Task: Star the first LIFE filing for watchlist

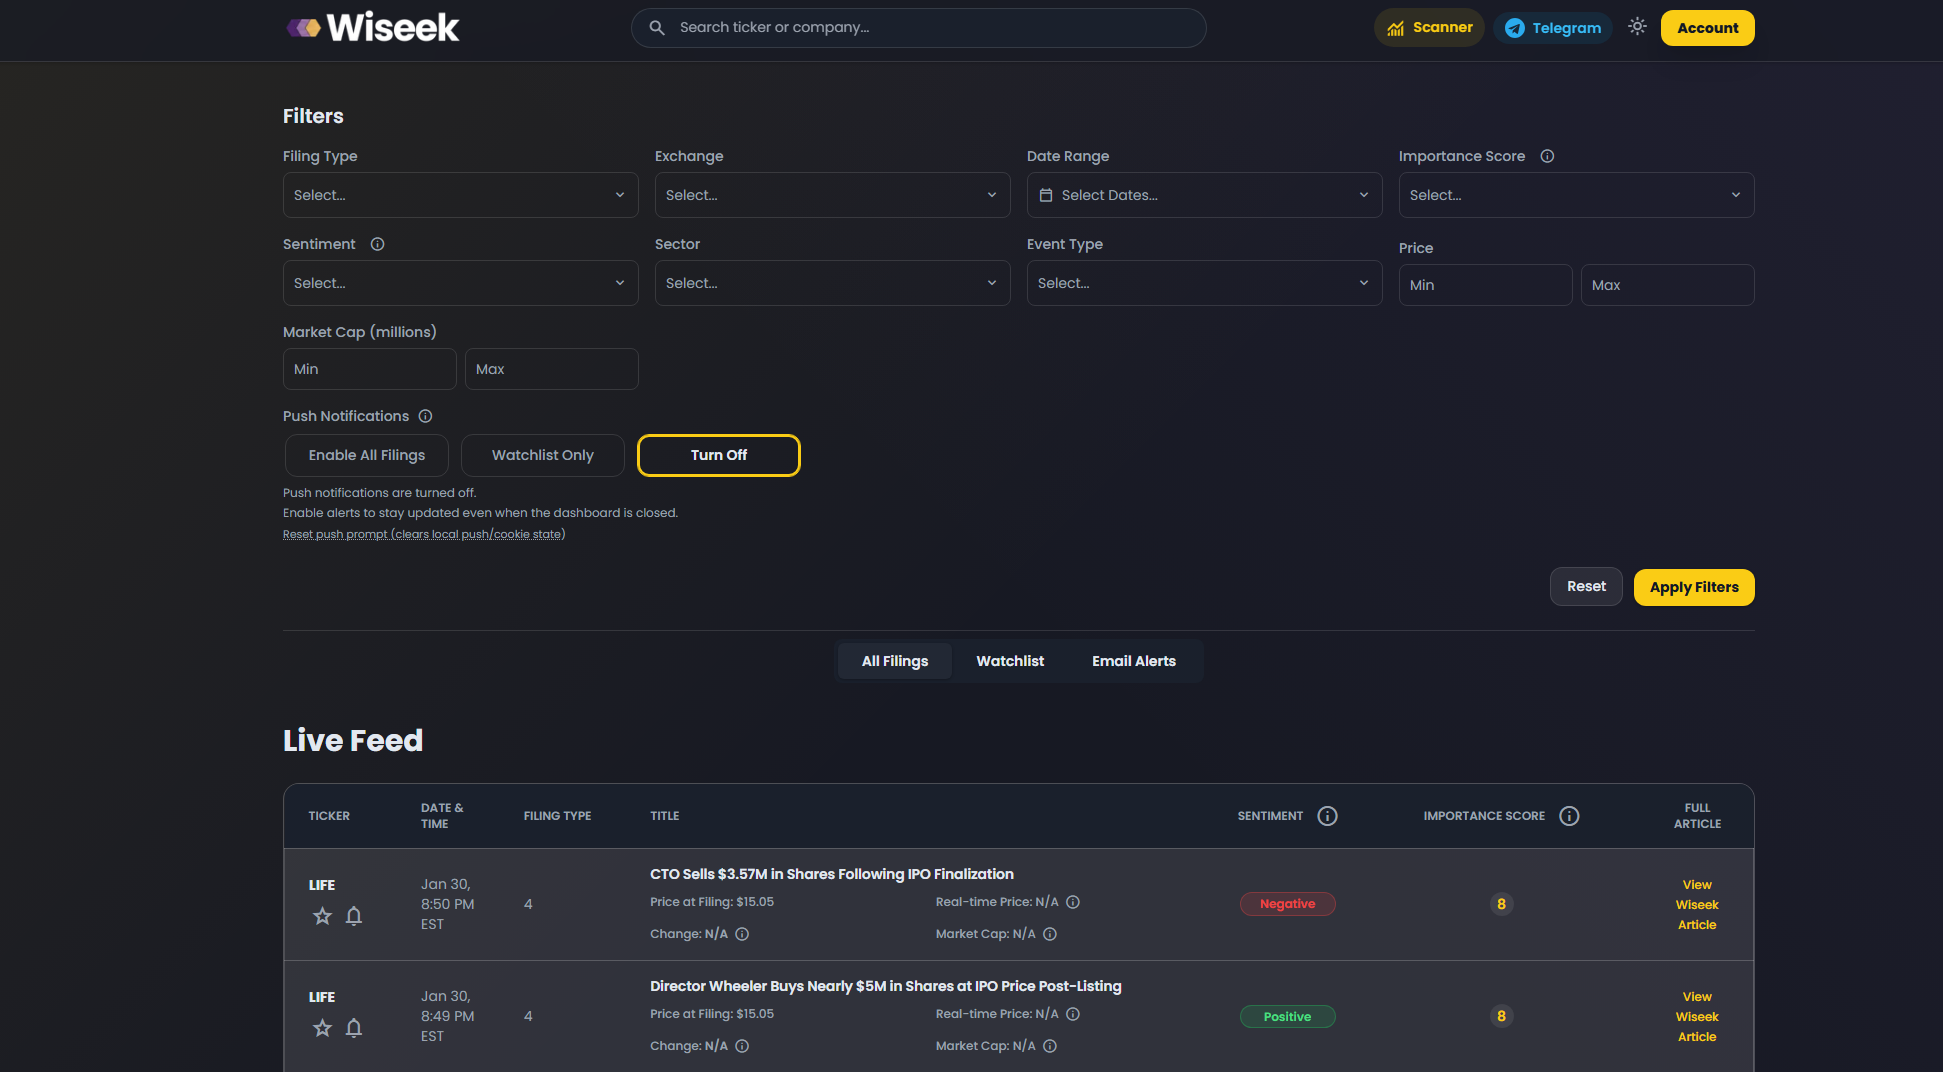Action: click(x=322, y=916)
